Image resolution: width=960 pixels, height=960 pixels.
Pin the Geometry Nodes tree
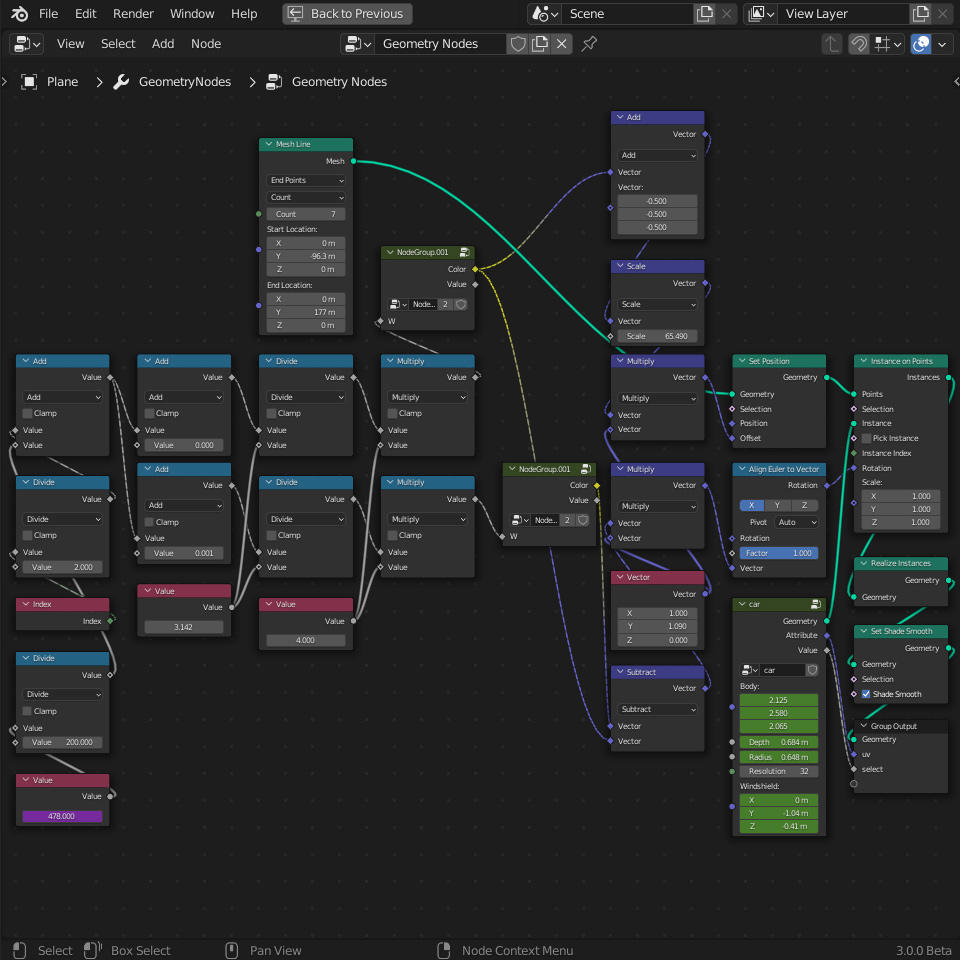589,44
